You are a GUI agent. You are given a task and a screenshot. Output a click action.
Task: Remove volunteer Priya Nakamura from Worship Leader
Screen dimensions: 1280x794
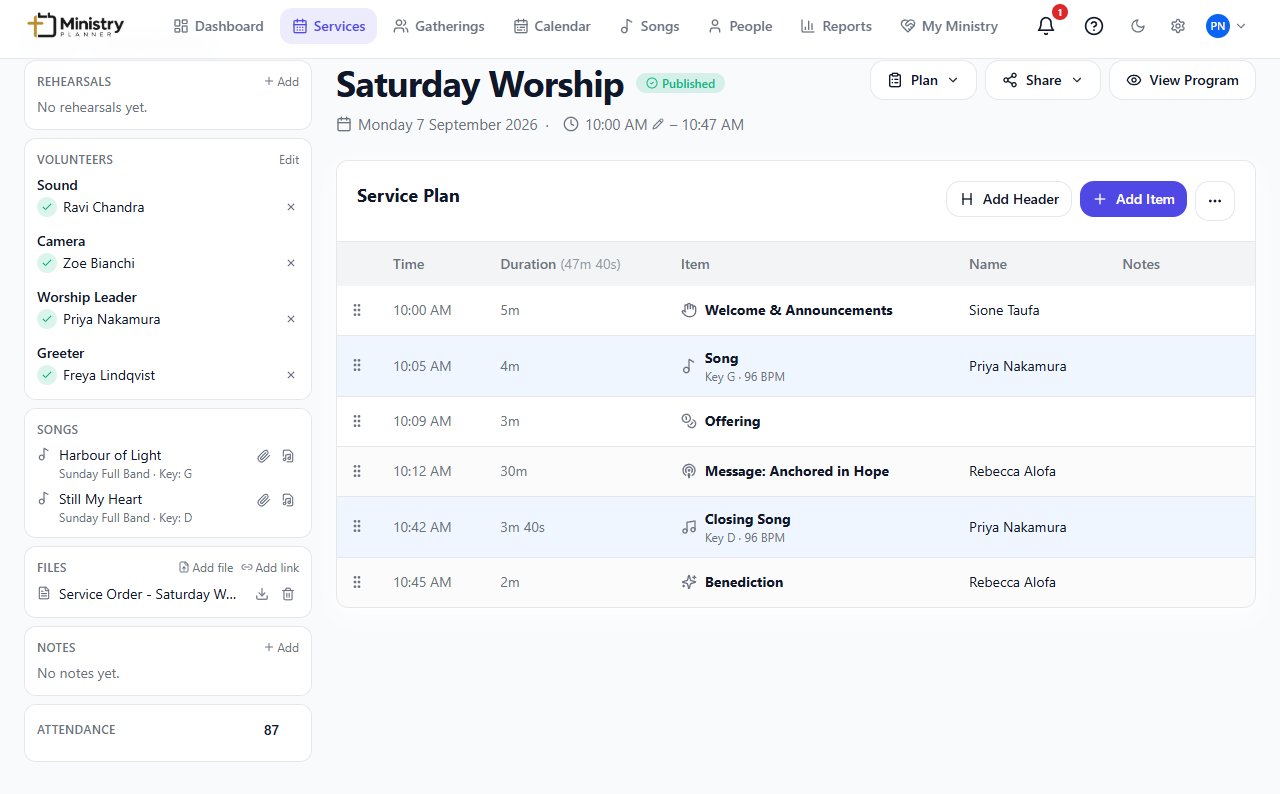click(291, 319)
